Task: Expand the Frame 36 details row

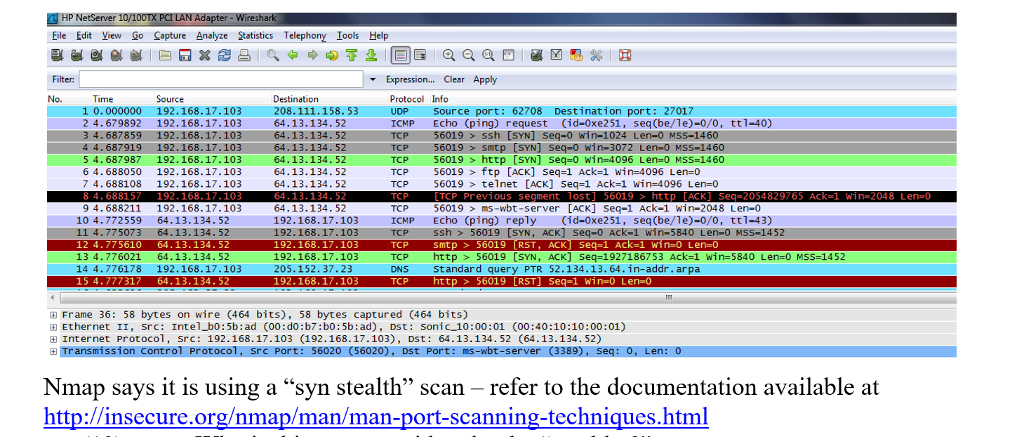Action: [54, 315]
